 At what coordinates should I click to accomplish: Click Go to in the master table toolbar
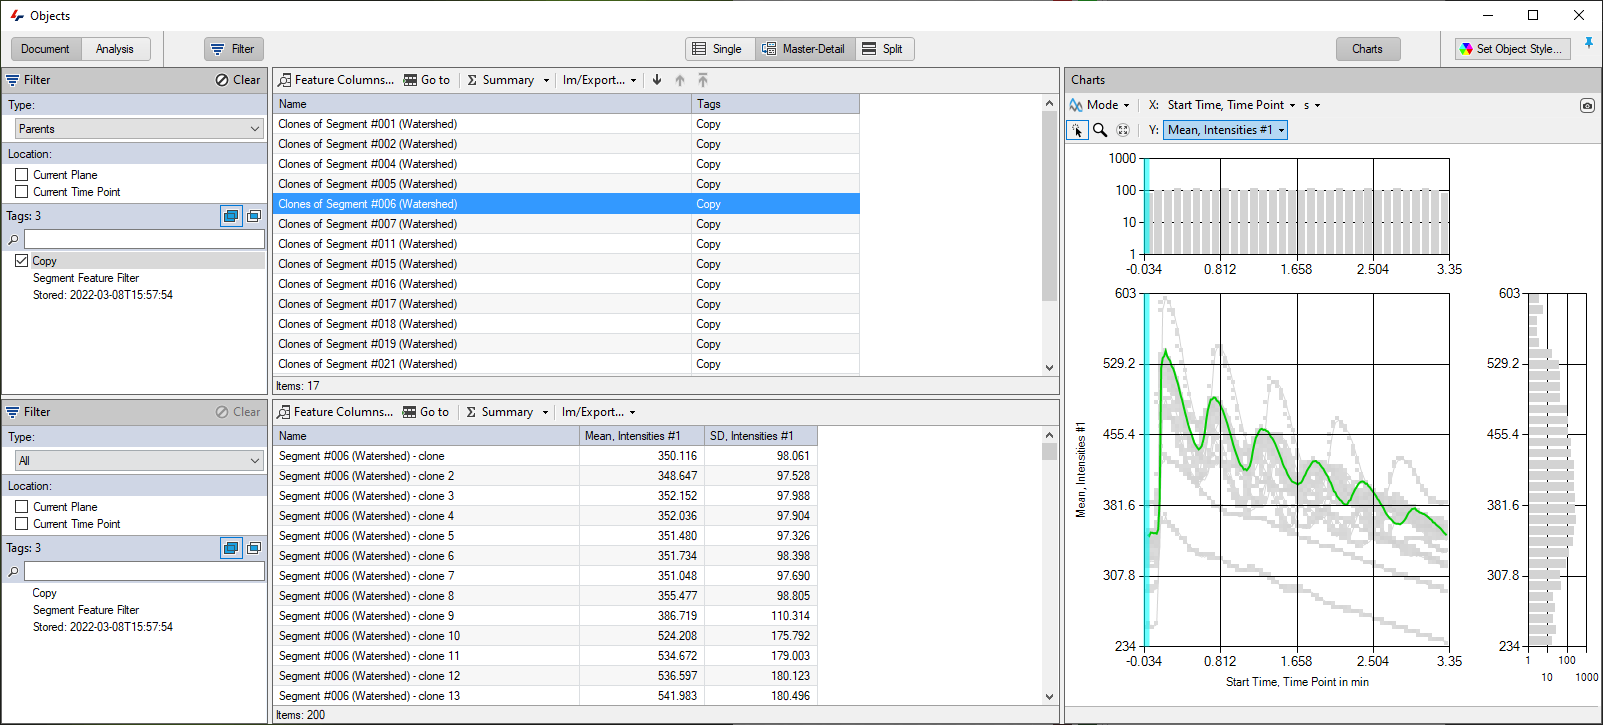click(427, 80)
